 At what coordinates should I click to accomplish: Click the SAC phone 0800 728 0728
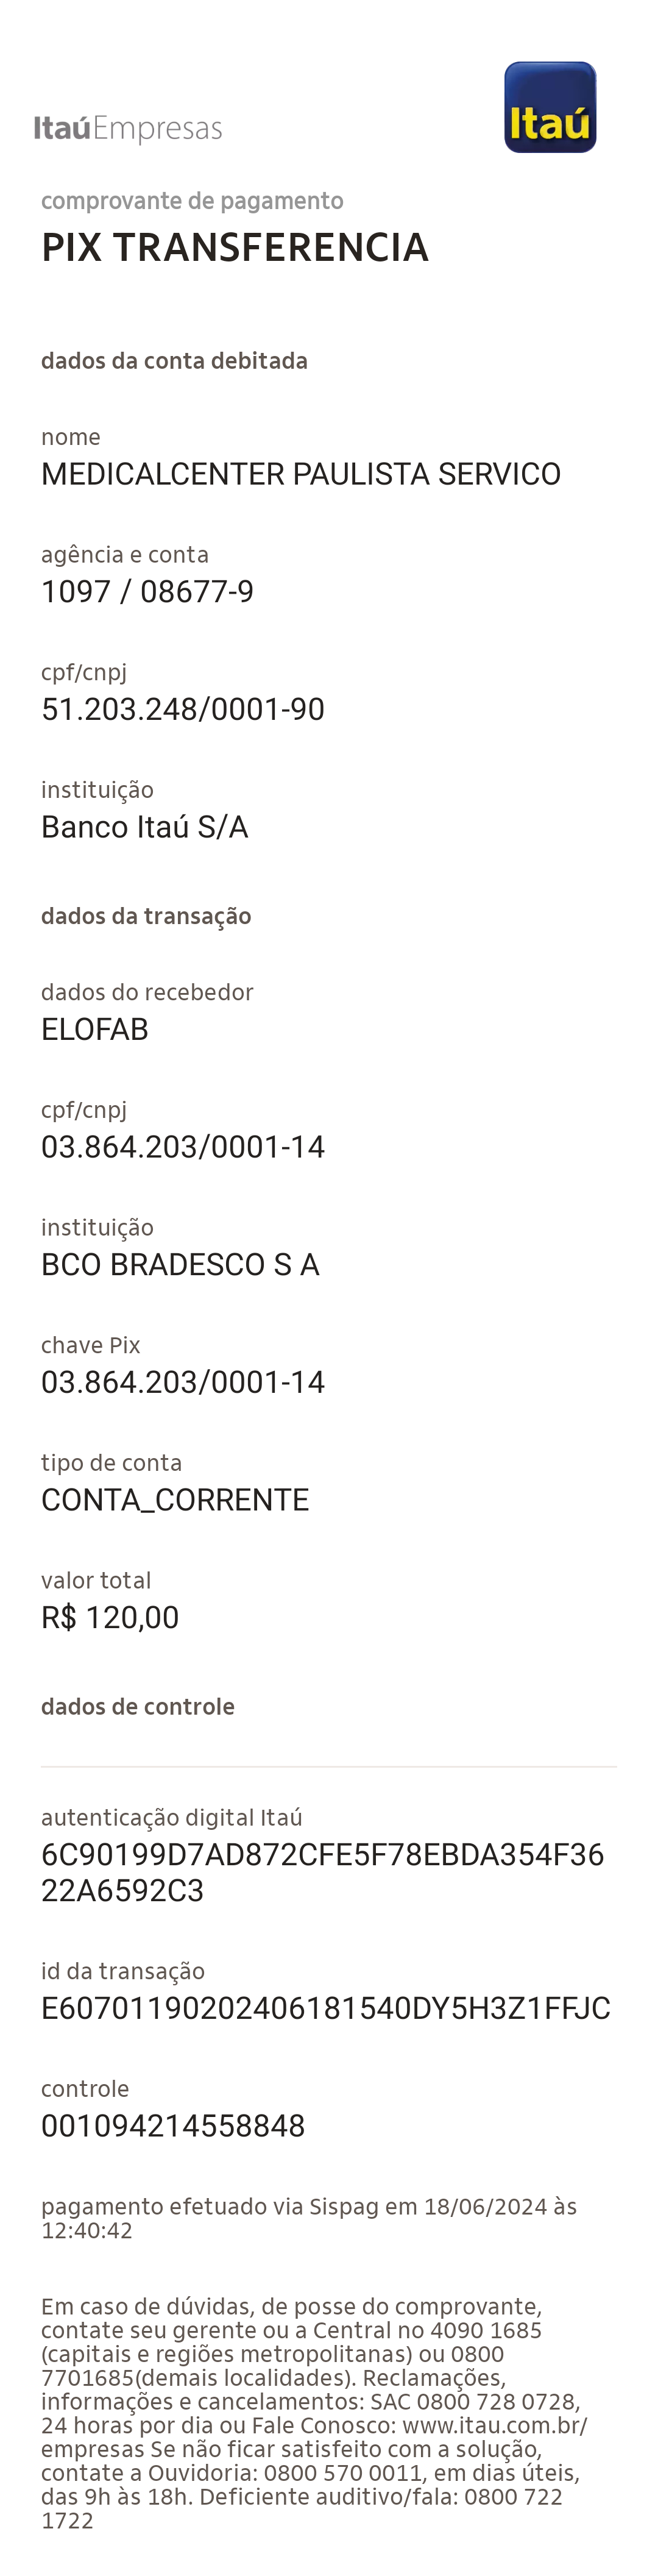coord(496,2401)
